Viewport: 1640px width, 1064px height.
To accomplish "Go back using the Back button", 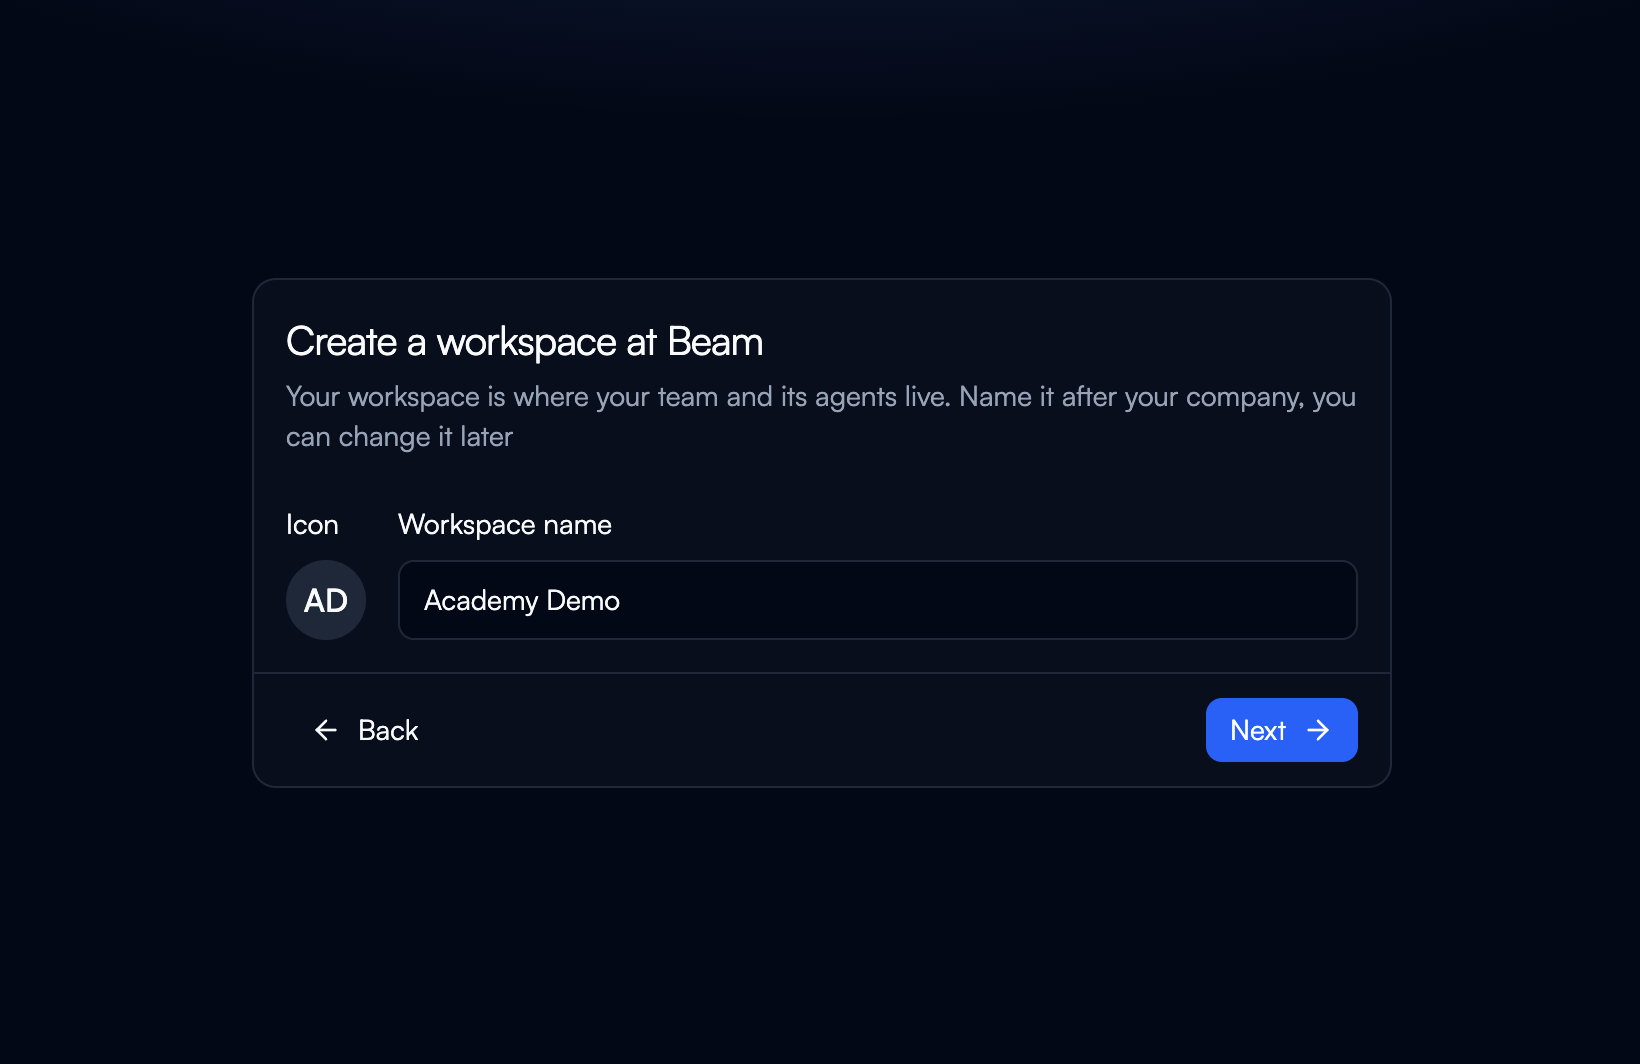I will [366, 730].
